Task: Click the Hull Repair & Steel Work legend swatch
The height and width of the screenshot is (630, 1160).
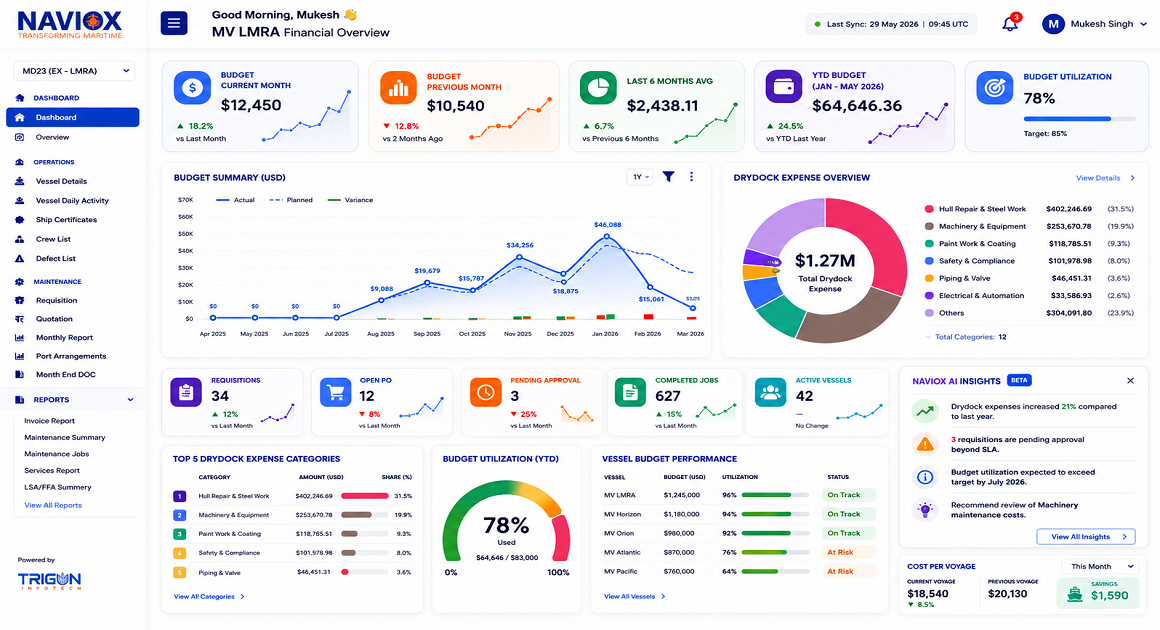Action: 929,209
